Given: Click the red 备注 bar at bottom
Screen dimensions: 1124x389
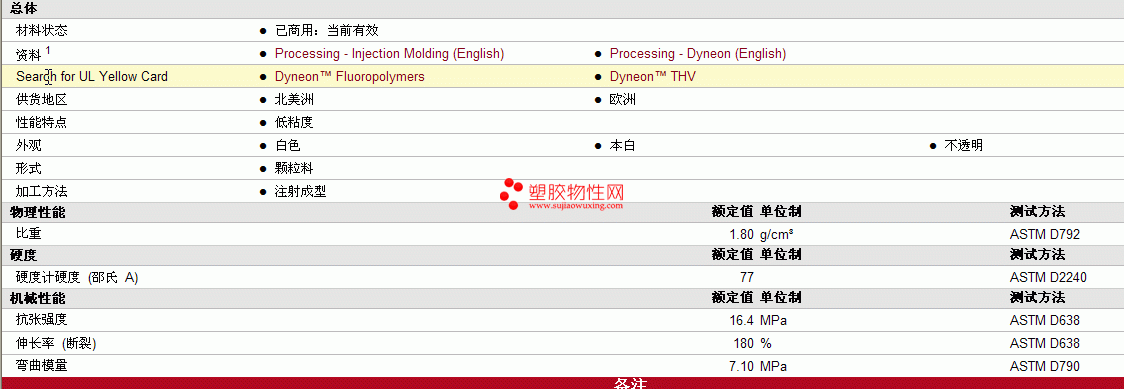Looking at the screenshot, I should [x=562, y=383].
